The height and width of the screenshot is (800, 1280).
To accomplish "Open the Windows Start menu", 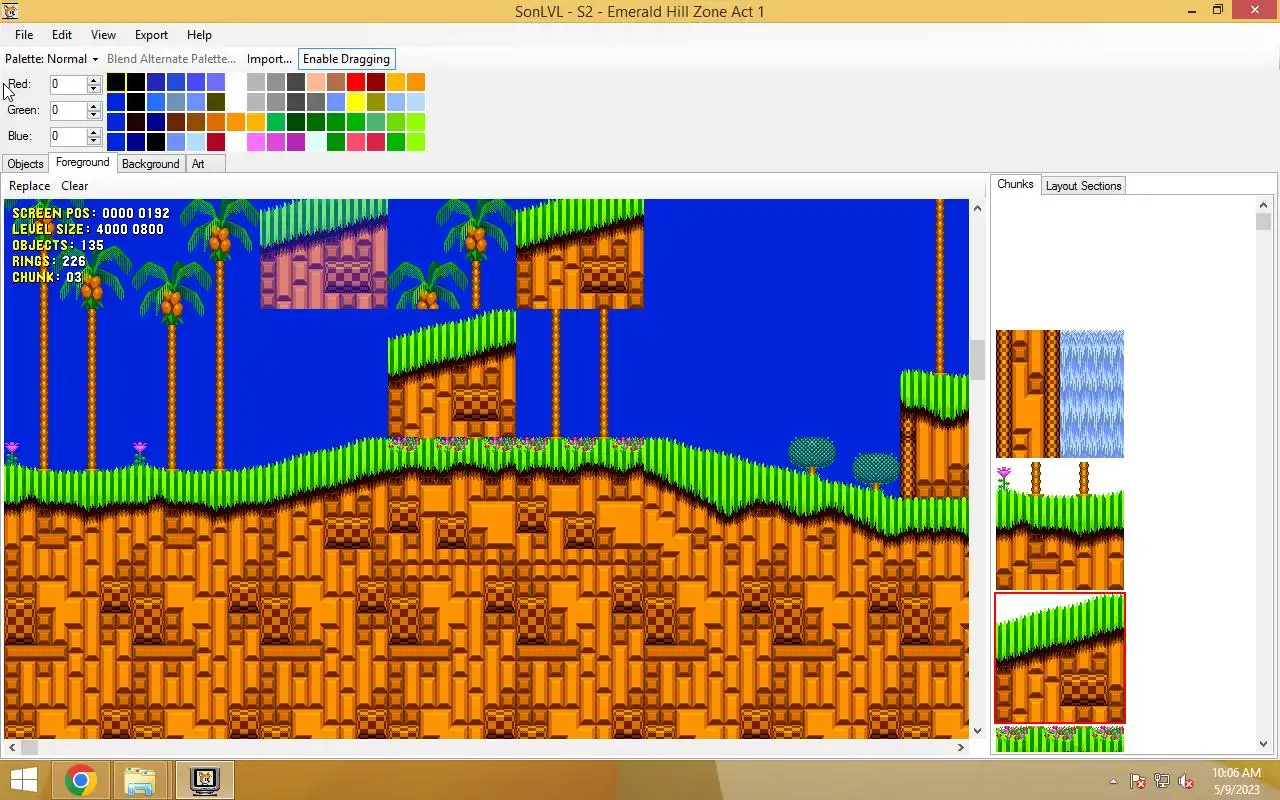I will pyautogui.click(x=24, y=780).
